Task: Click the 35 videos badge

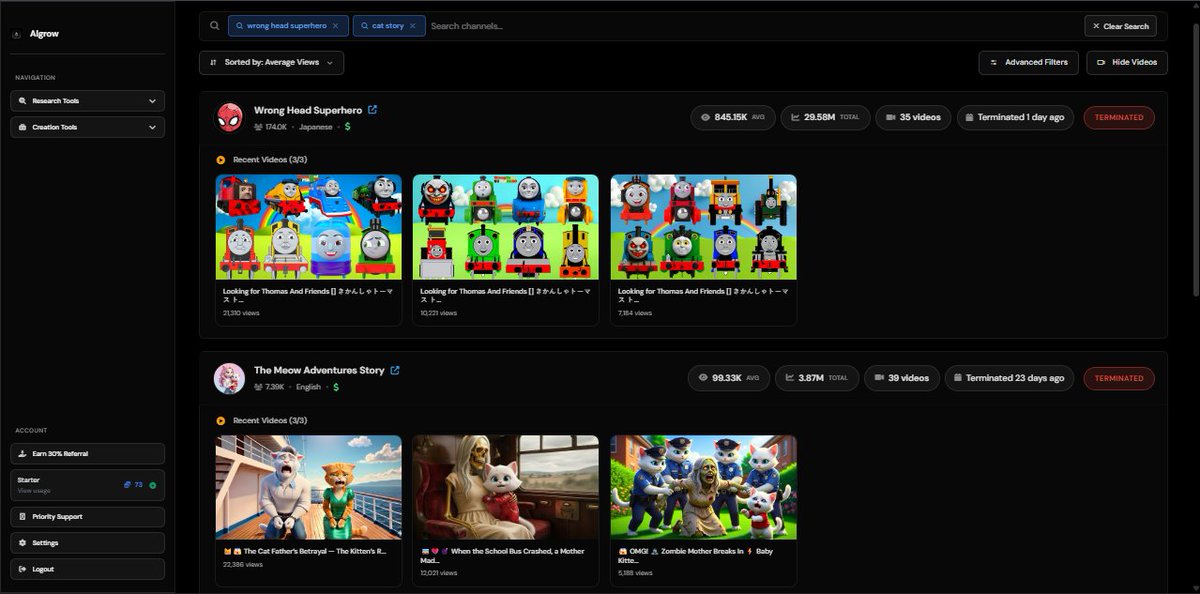Action: click(x=913, y=117)
